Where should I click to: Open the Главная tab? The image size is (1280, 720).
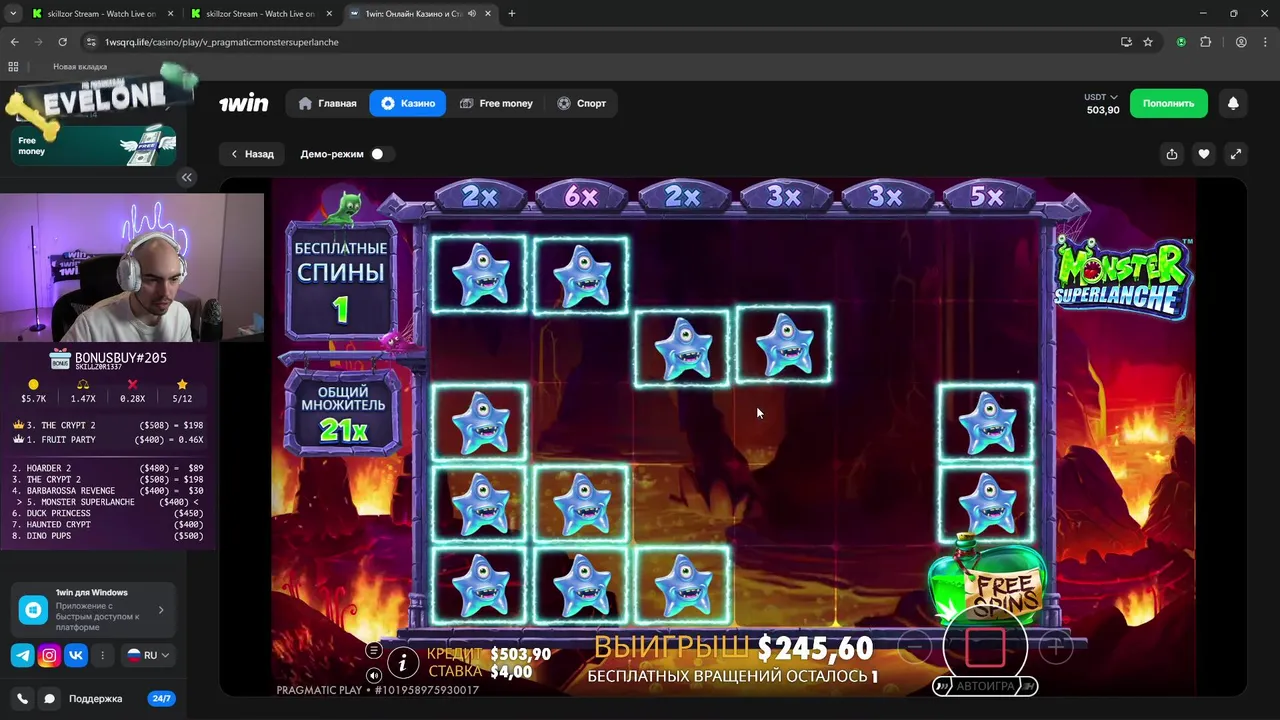coord(327,103)
